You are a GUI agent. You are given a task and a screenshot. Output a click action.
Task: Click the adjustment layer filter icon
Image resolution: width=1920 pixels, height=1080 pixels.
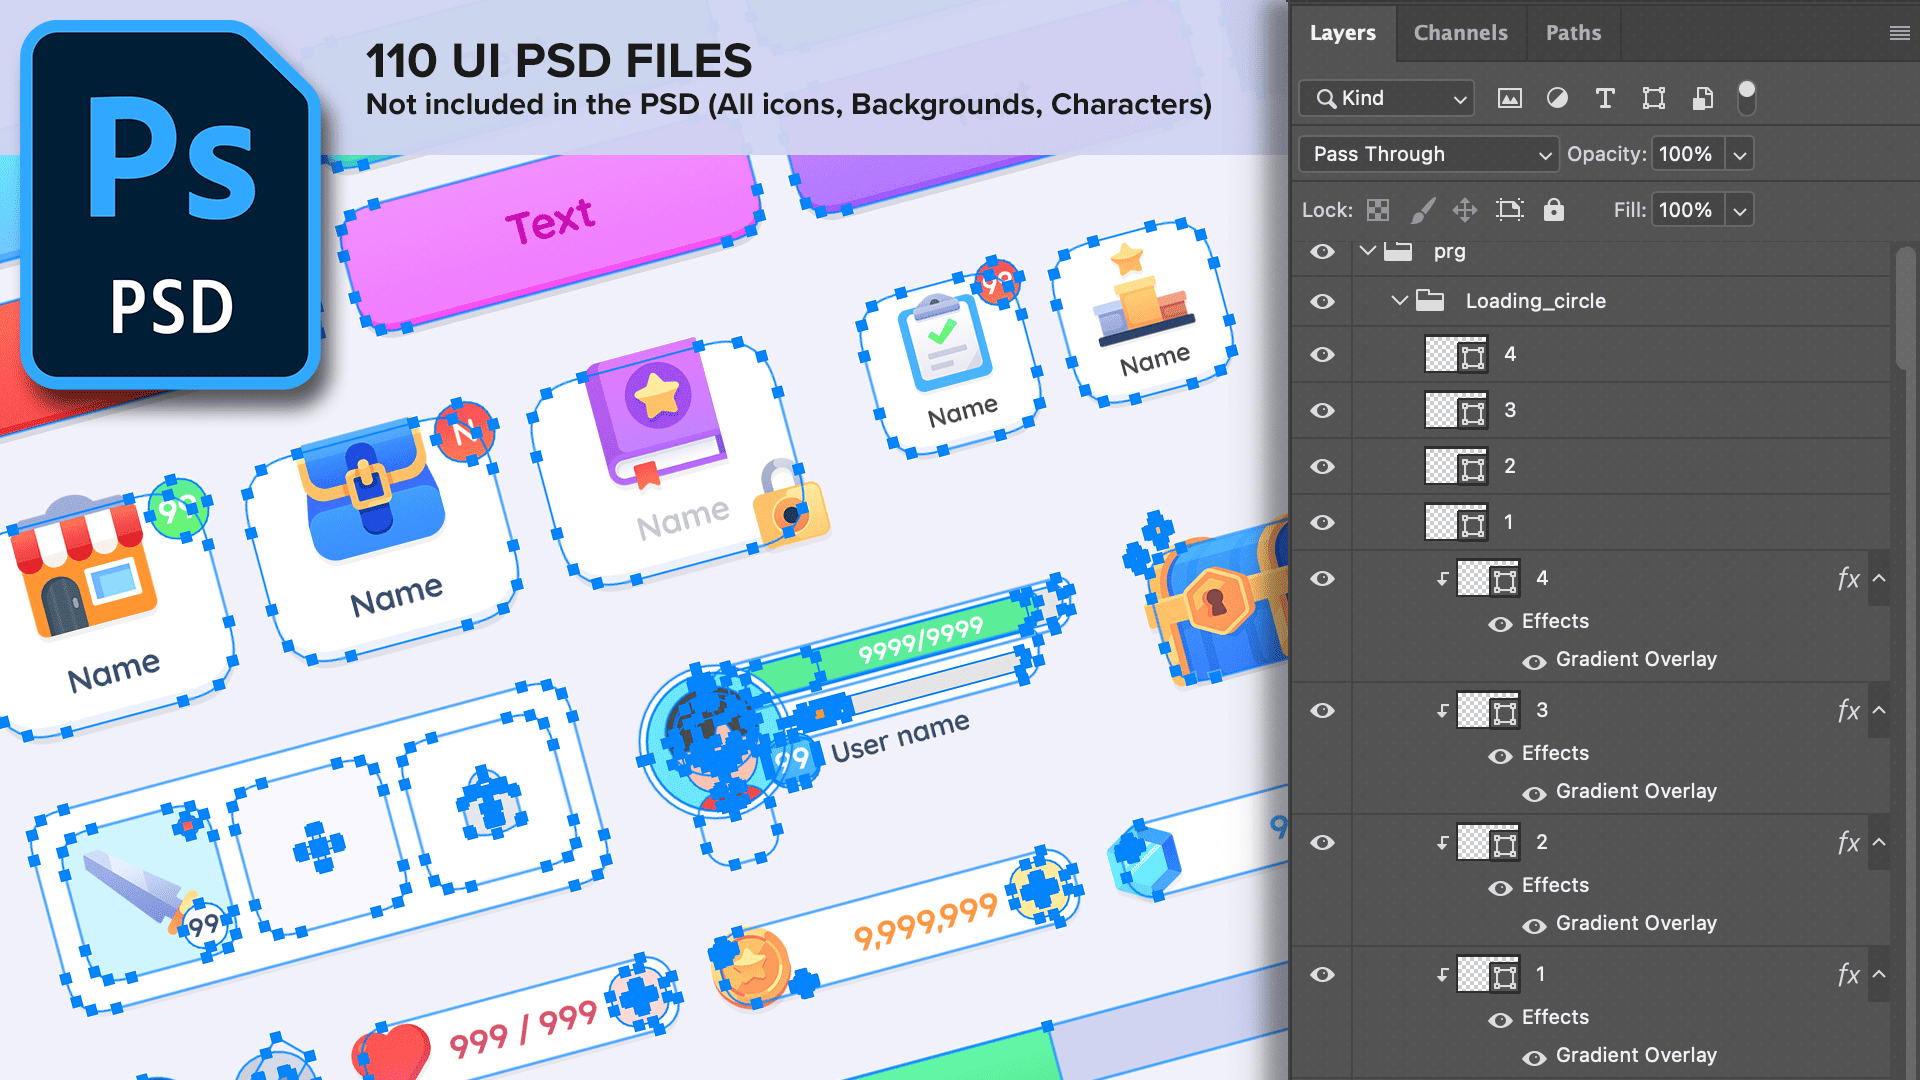click(1557, 98)
